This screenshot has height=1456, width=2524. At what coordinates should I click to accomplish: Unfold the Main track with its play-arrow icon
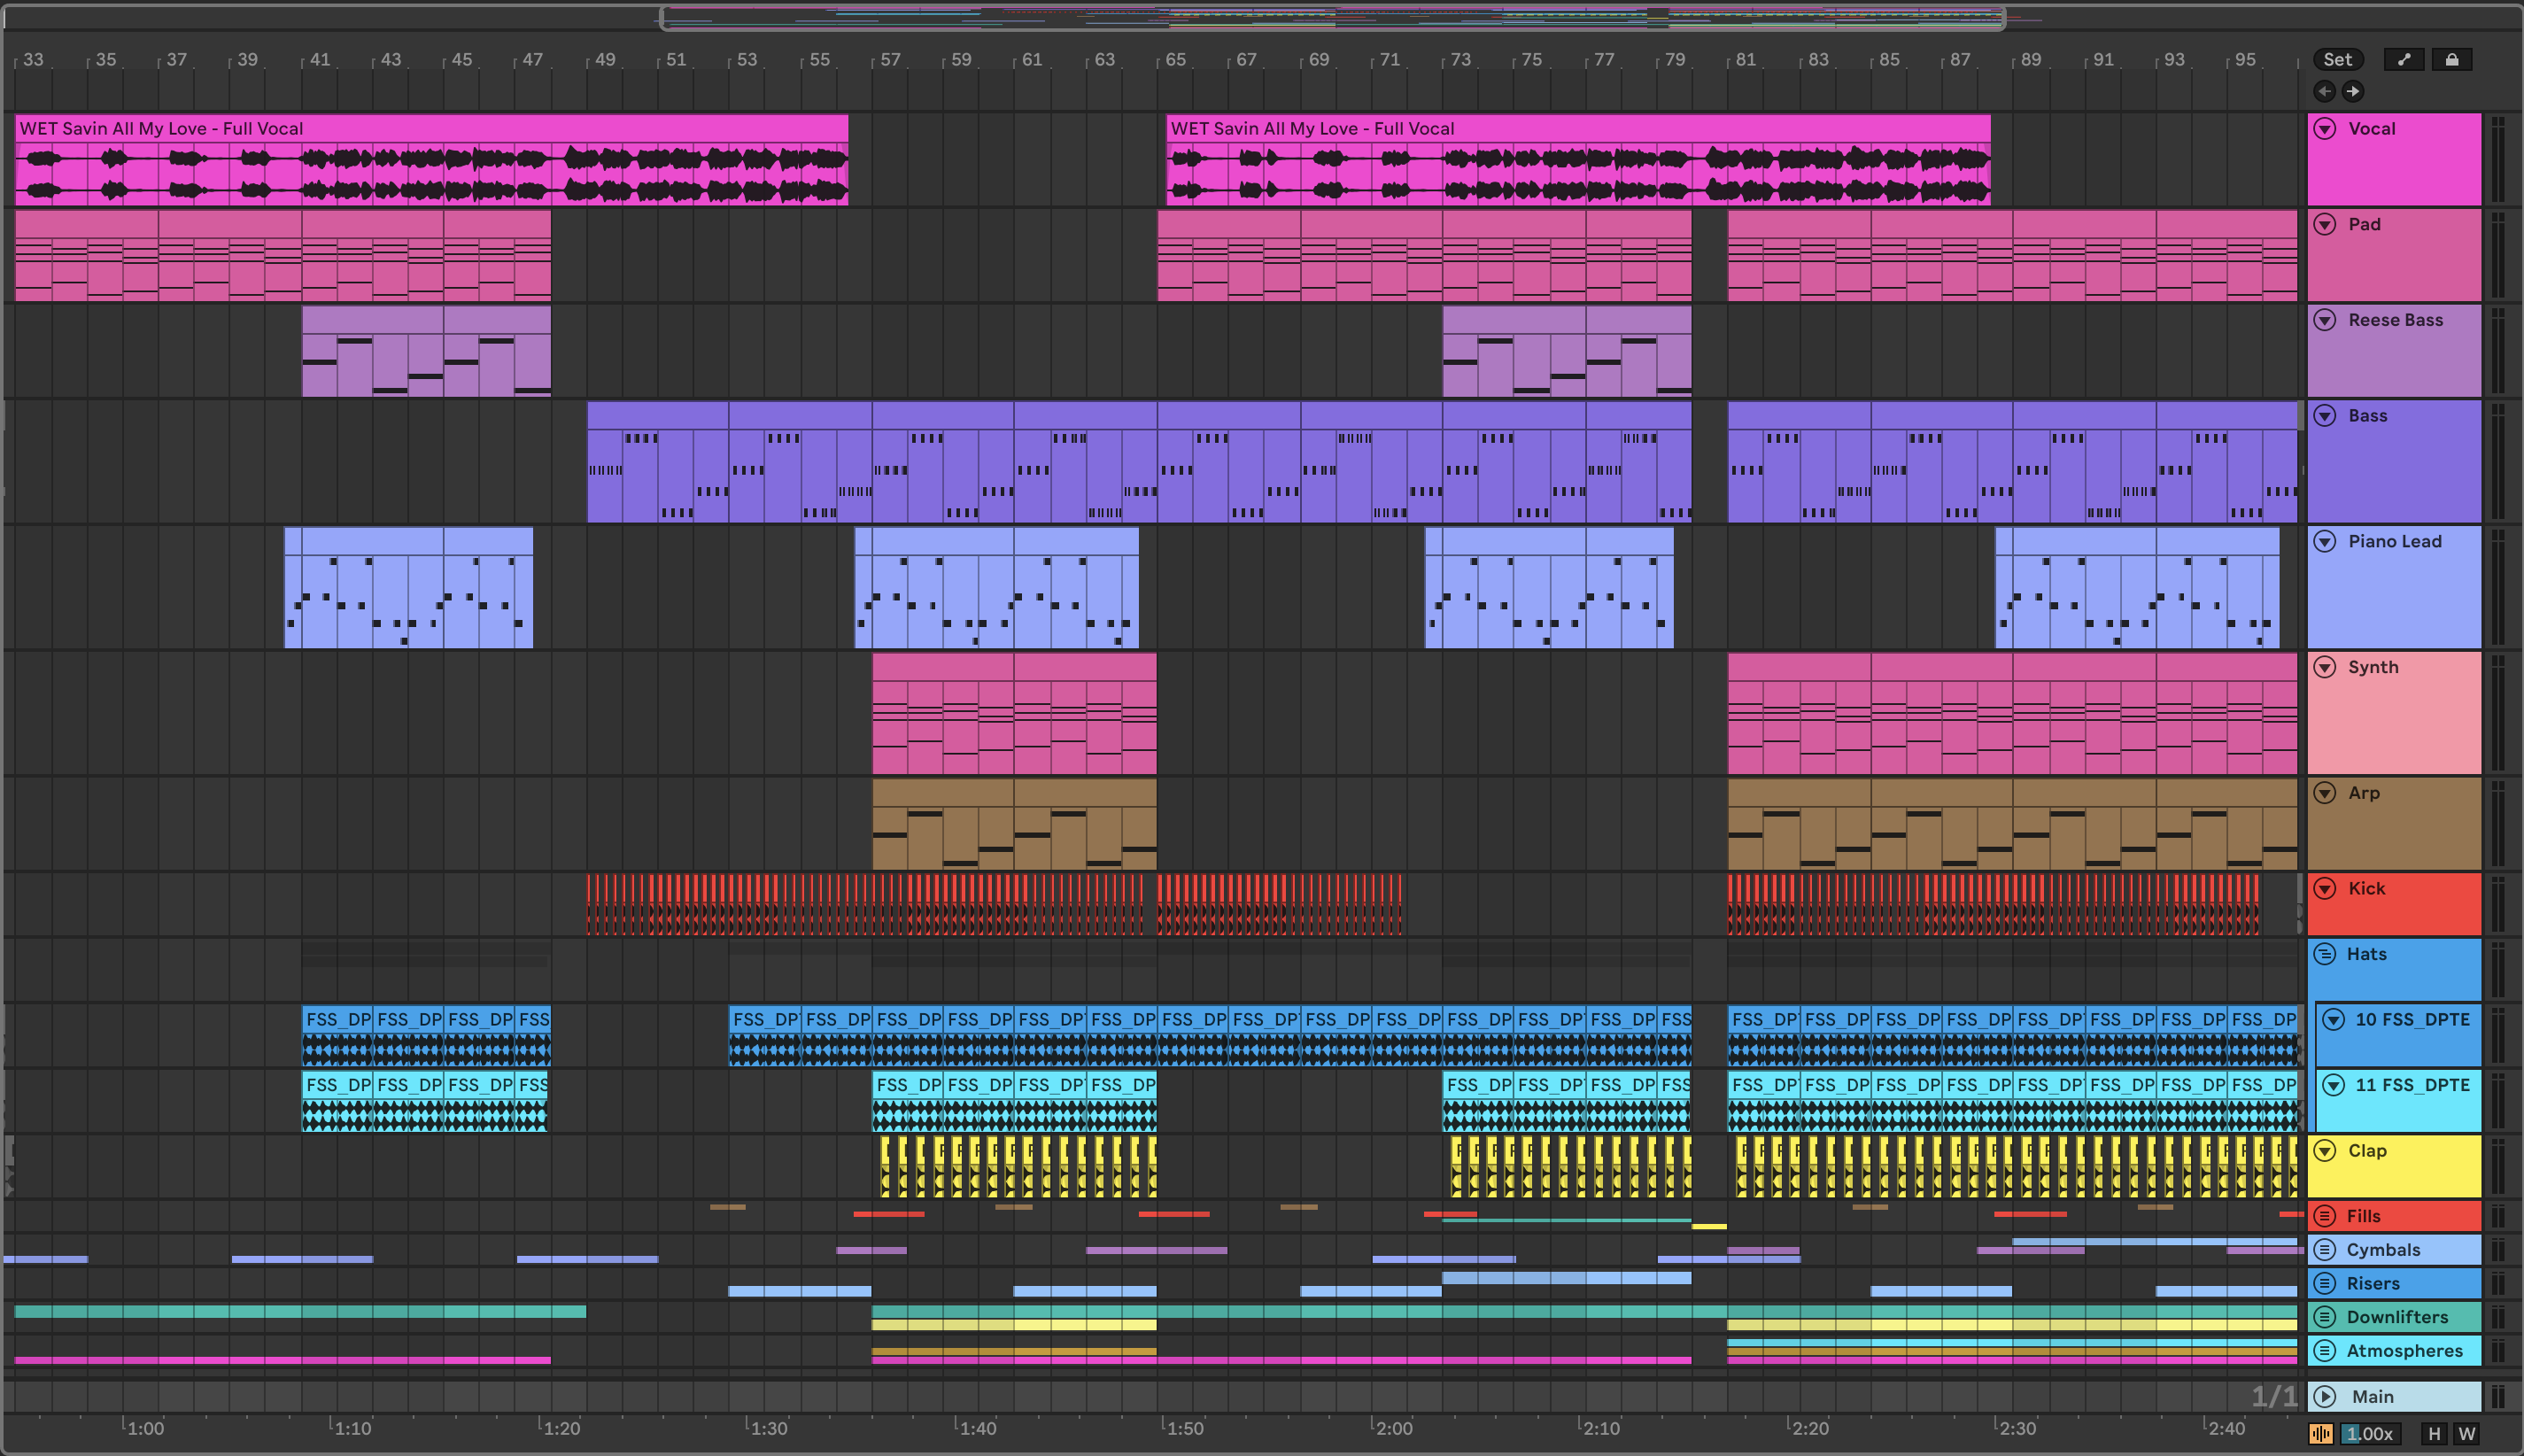click(2325, 1397)
